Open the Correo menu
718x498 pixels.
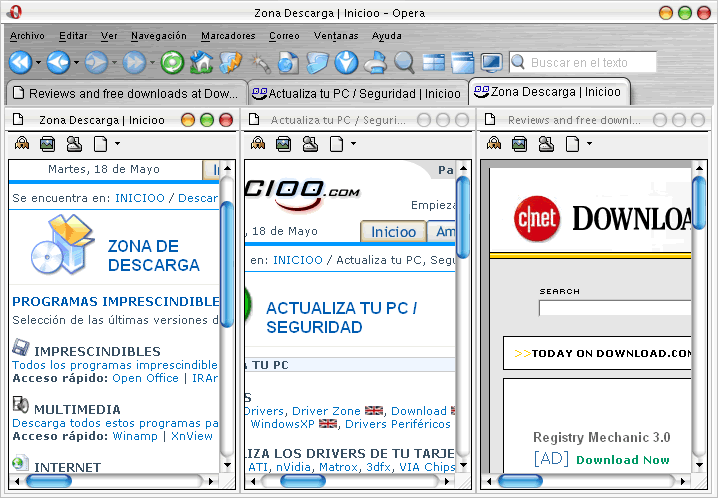[284, 36]
